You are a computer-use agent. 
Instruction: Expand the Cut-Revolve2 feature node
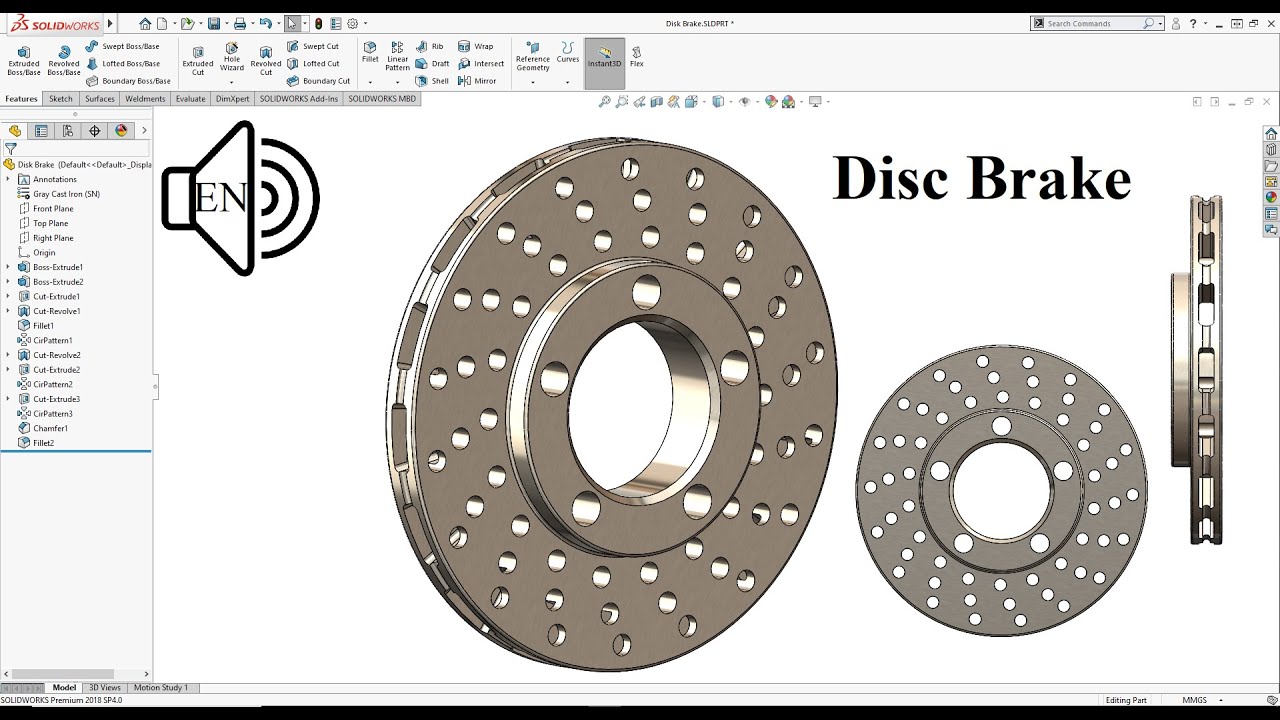pyautogui.click(x=8, y=355)
